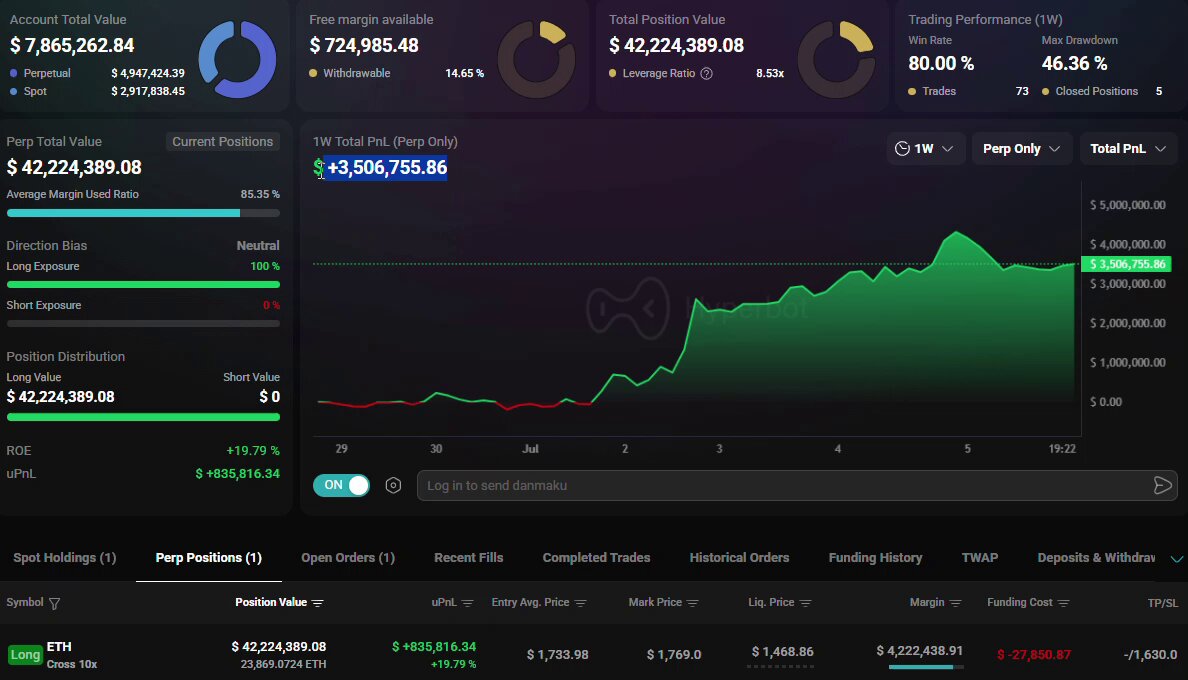Click the green Long badge on ETH row
Viewport: 1188px width, 680px height.
click(25, 655)
